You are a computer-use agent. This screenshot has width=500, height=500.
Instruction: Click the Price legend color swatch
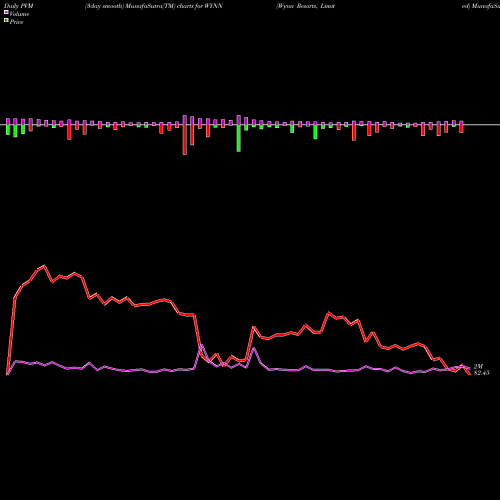pyautogui.click(x=6, y=21)
